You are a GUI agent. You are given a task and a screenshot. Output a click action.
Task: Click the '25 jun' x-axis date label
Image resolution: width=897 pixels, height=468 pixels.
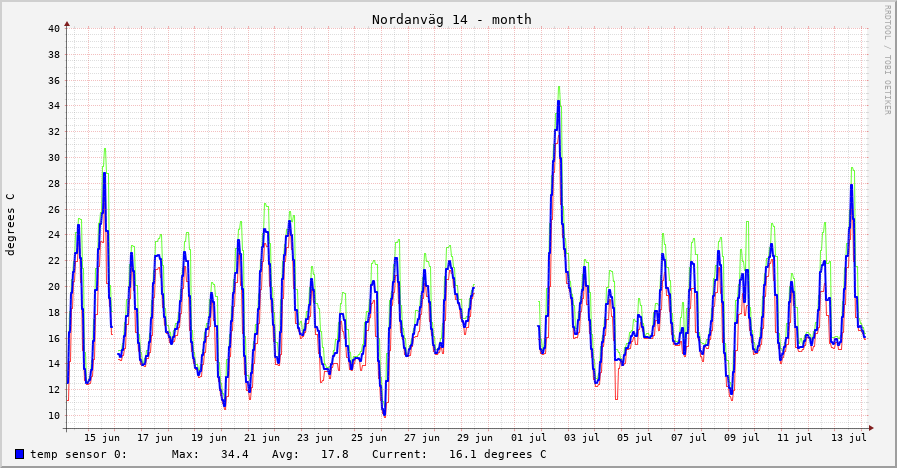tap(369, 438)
